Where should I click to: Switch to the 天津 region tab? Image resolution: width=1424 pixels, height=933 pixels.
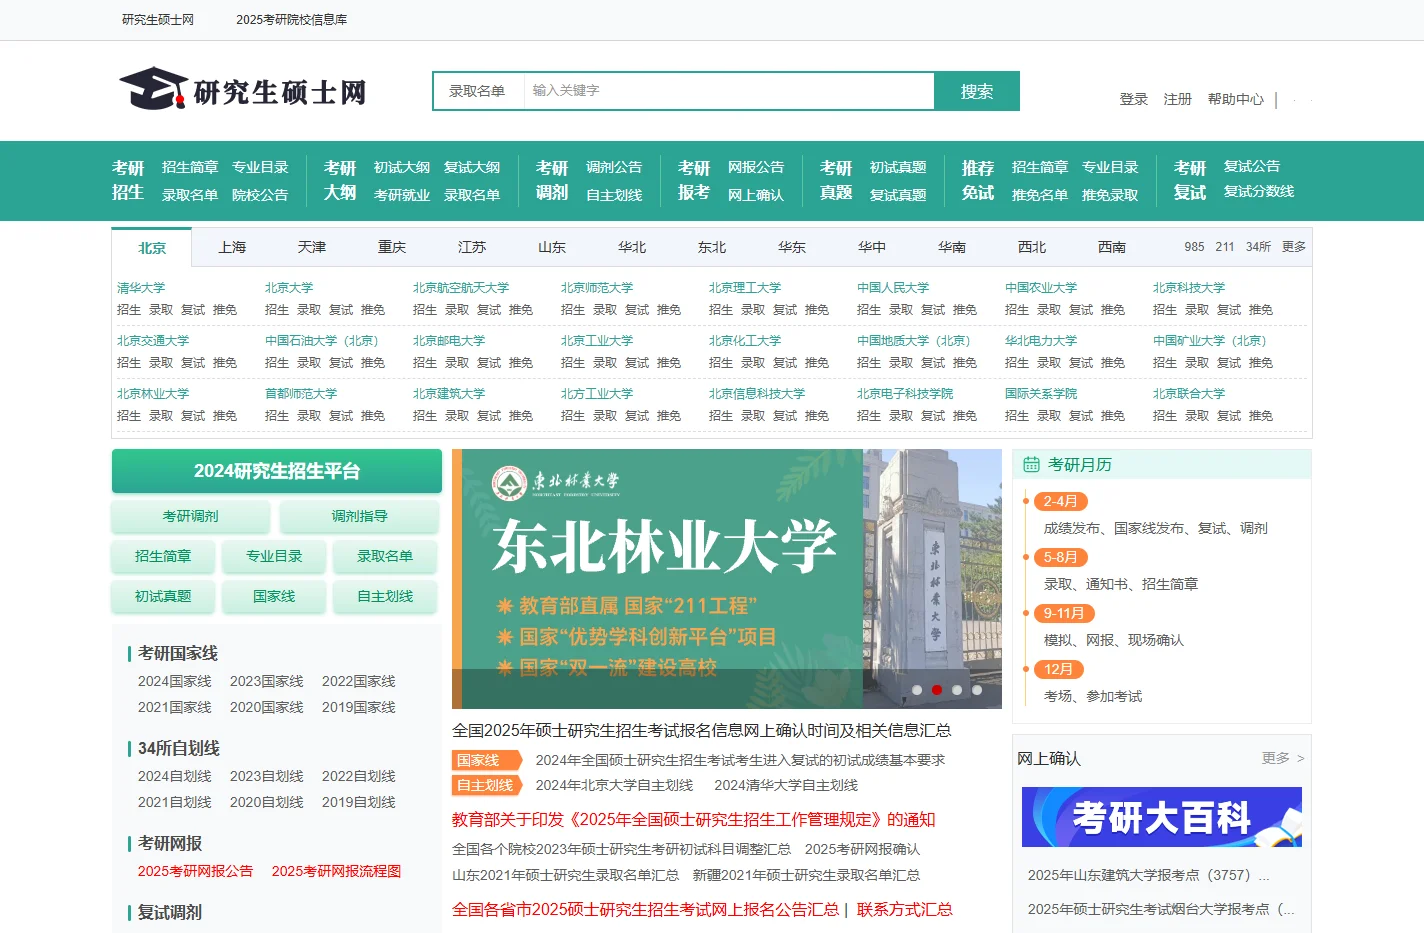pyautogui.click(x=312, y=247)
